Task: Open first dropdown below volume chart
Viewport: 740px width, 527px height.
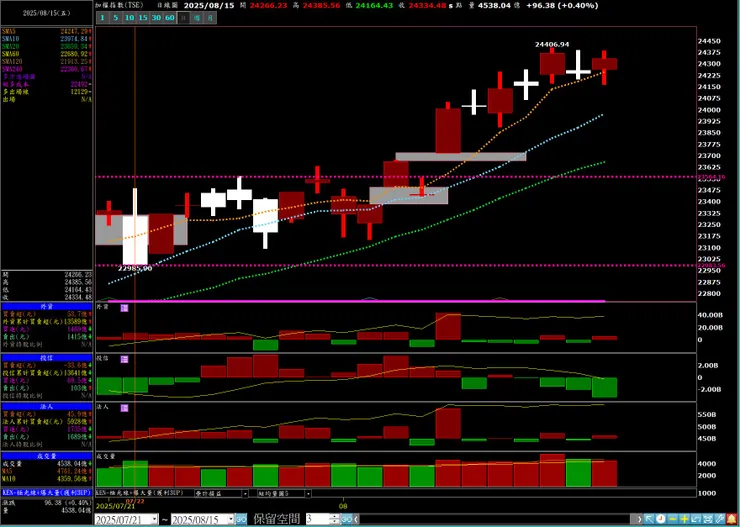Action: (245, 494)
